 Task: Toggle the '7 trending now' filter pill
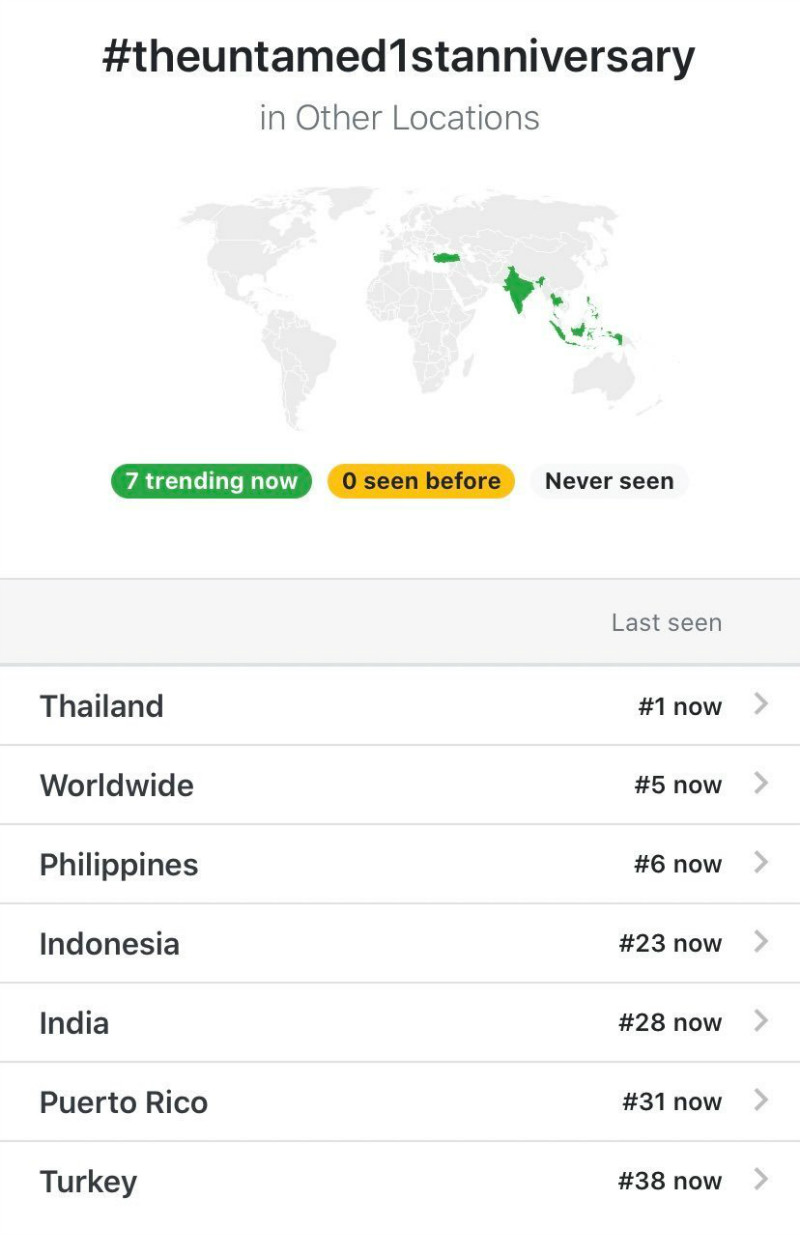211,481
